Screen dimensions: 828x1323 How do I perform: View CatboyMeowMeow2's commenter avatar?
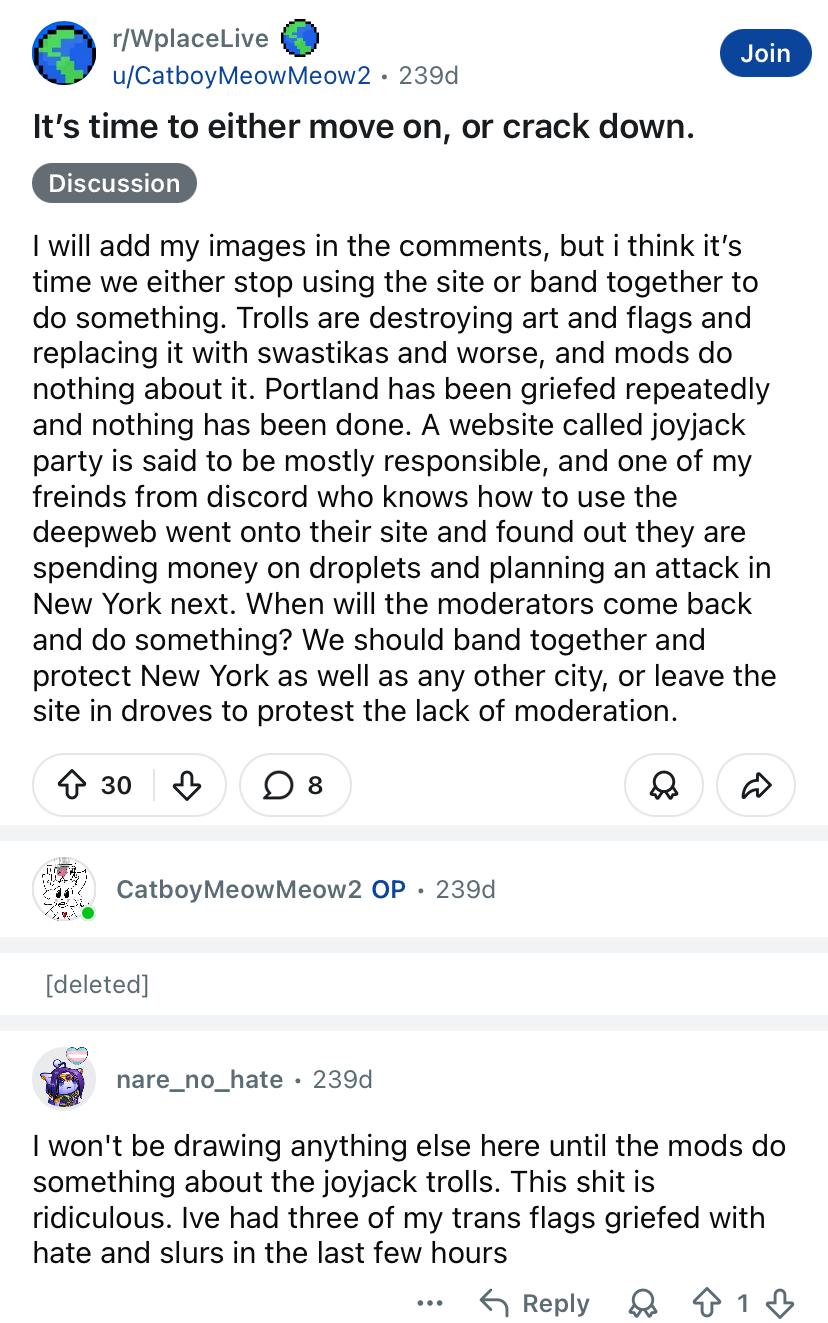pyautogui.click(x=64, y=889)
